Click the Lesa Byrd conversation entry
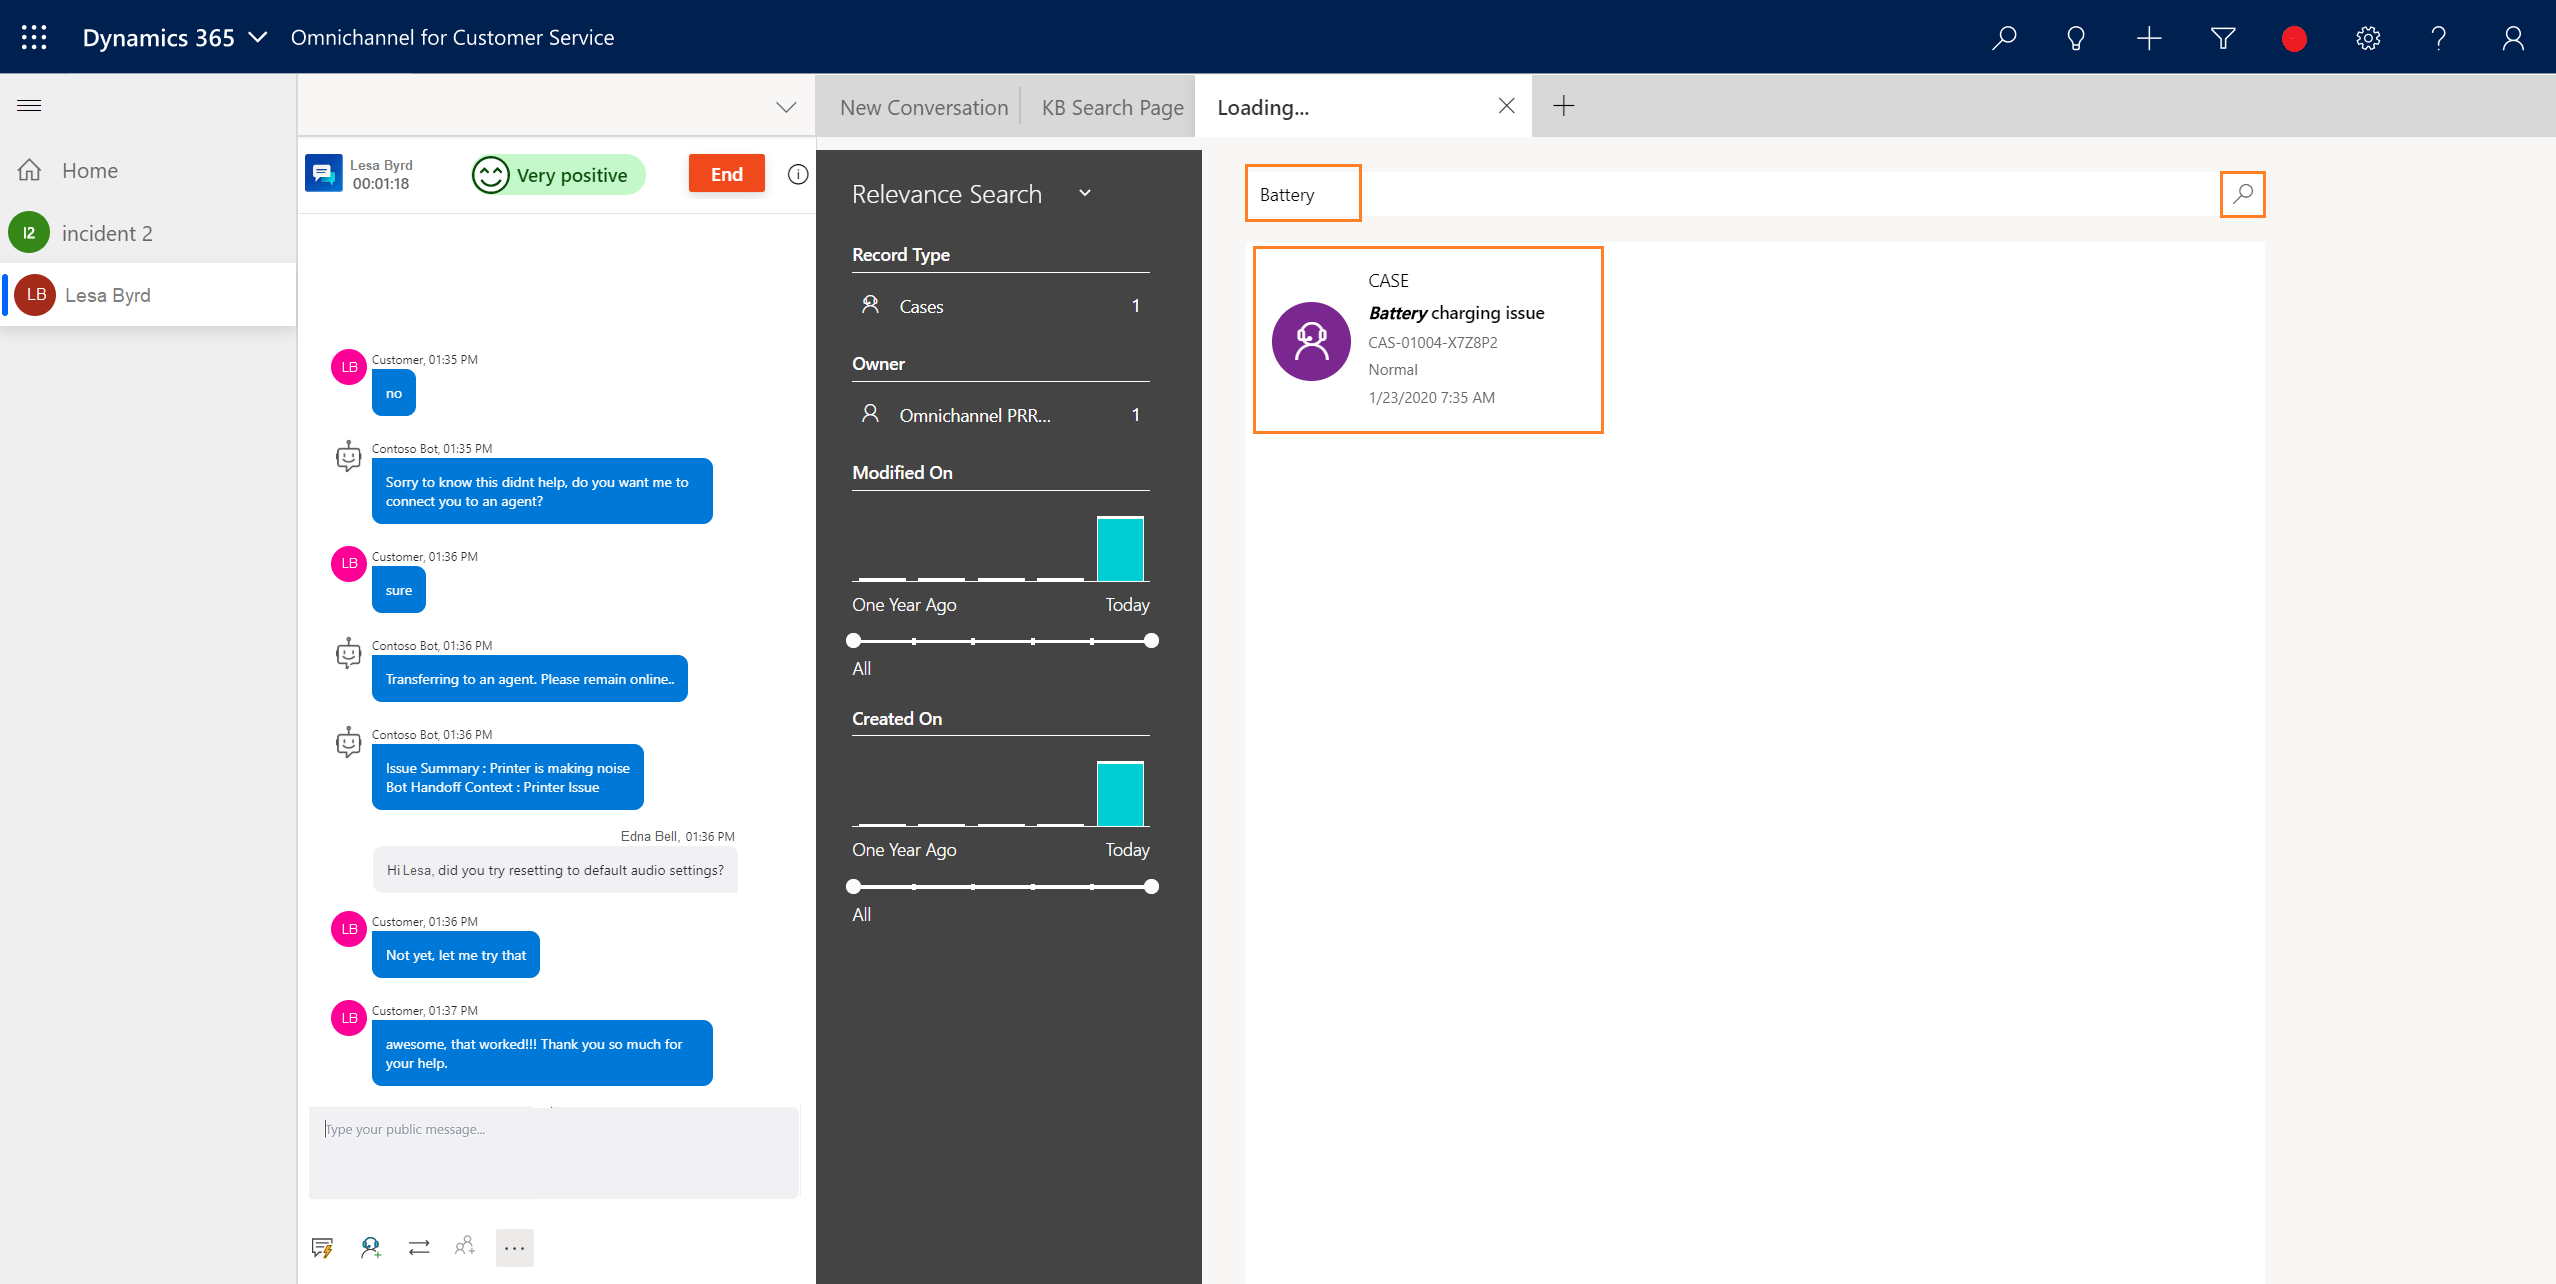 tap(147, 295)
